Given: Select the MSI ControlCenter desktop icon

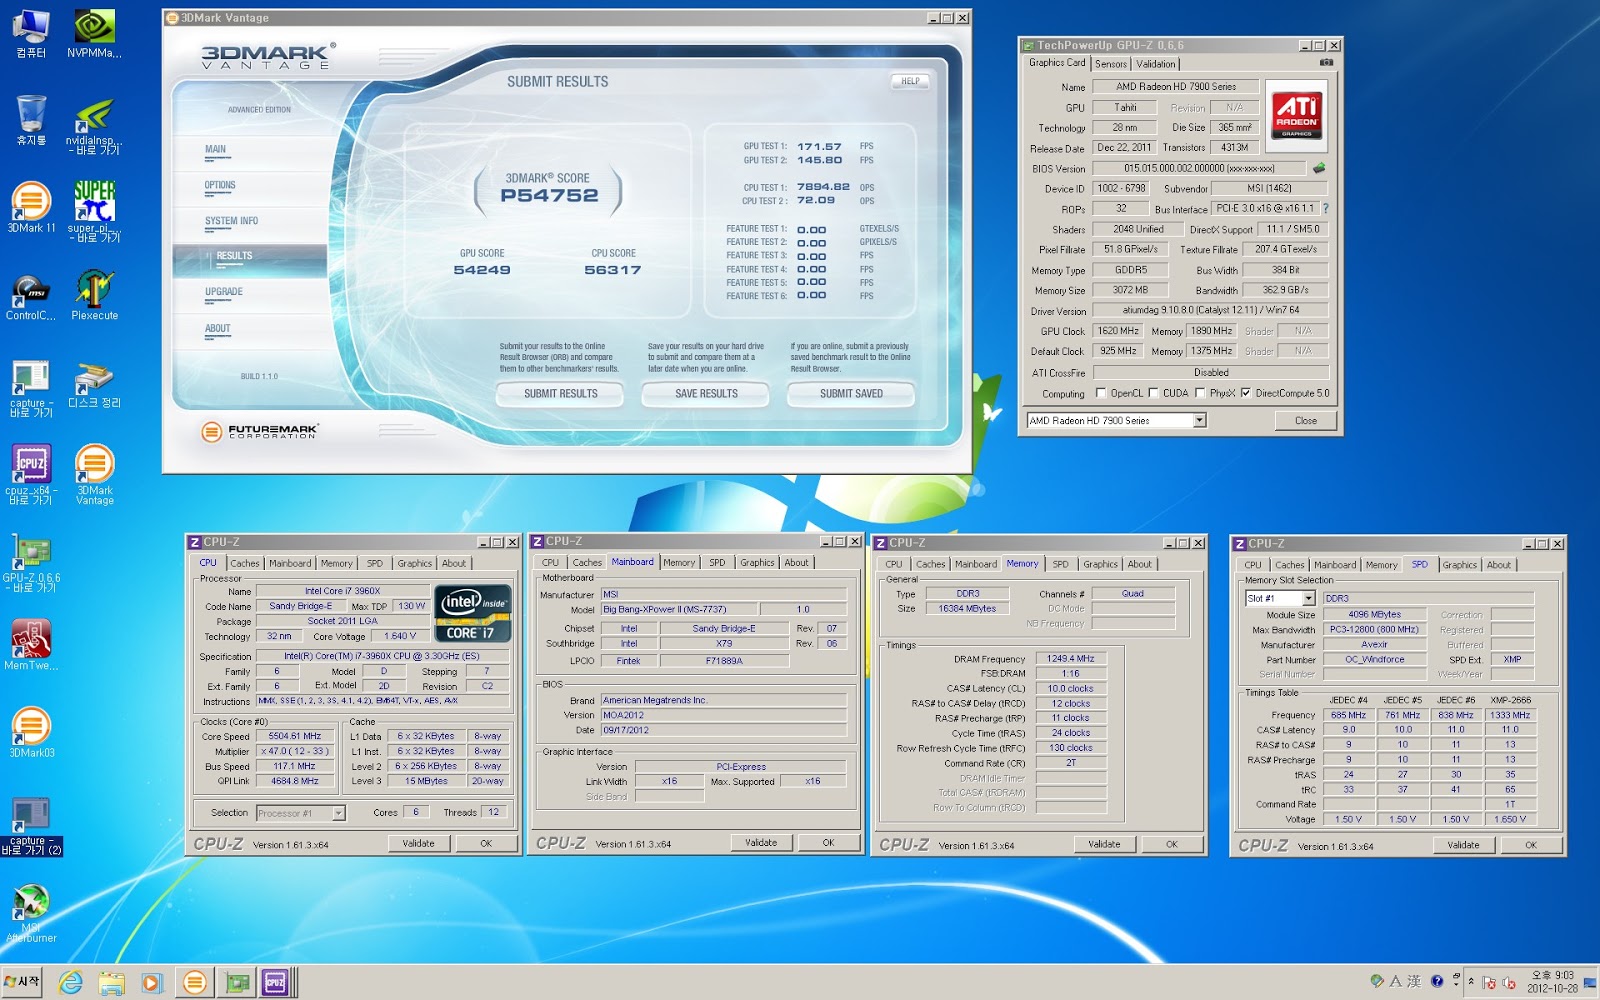Looking at the screenshot, I should 31,296.
